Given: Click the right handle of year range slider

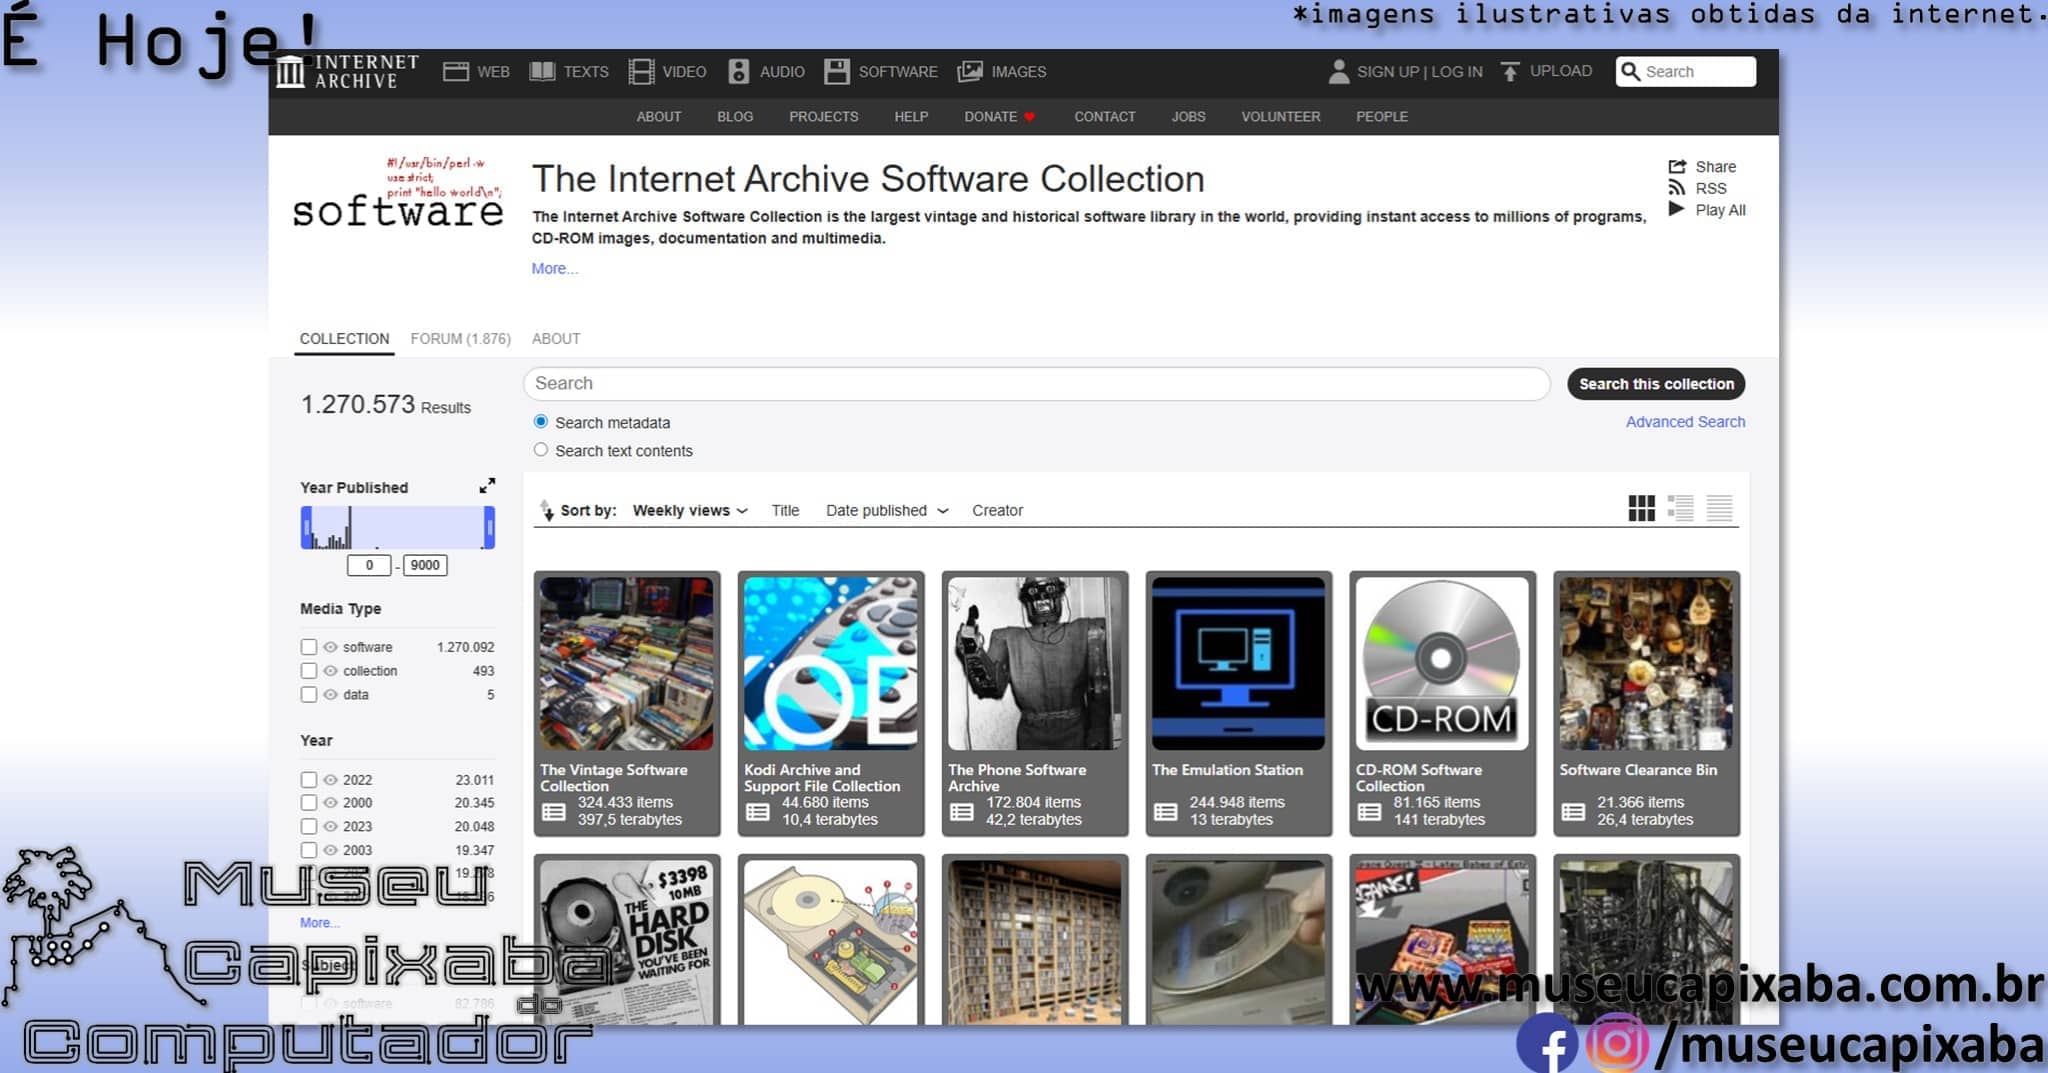Looking at the screenshot, I should [x=489, y=527].
